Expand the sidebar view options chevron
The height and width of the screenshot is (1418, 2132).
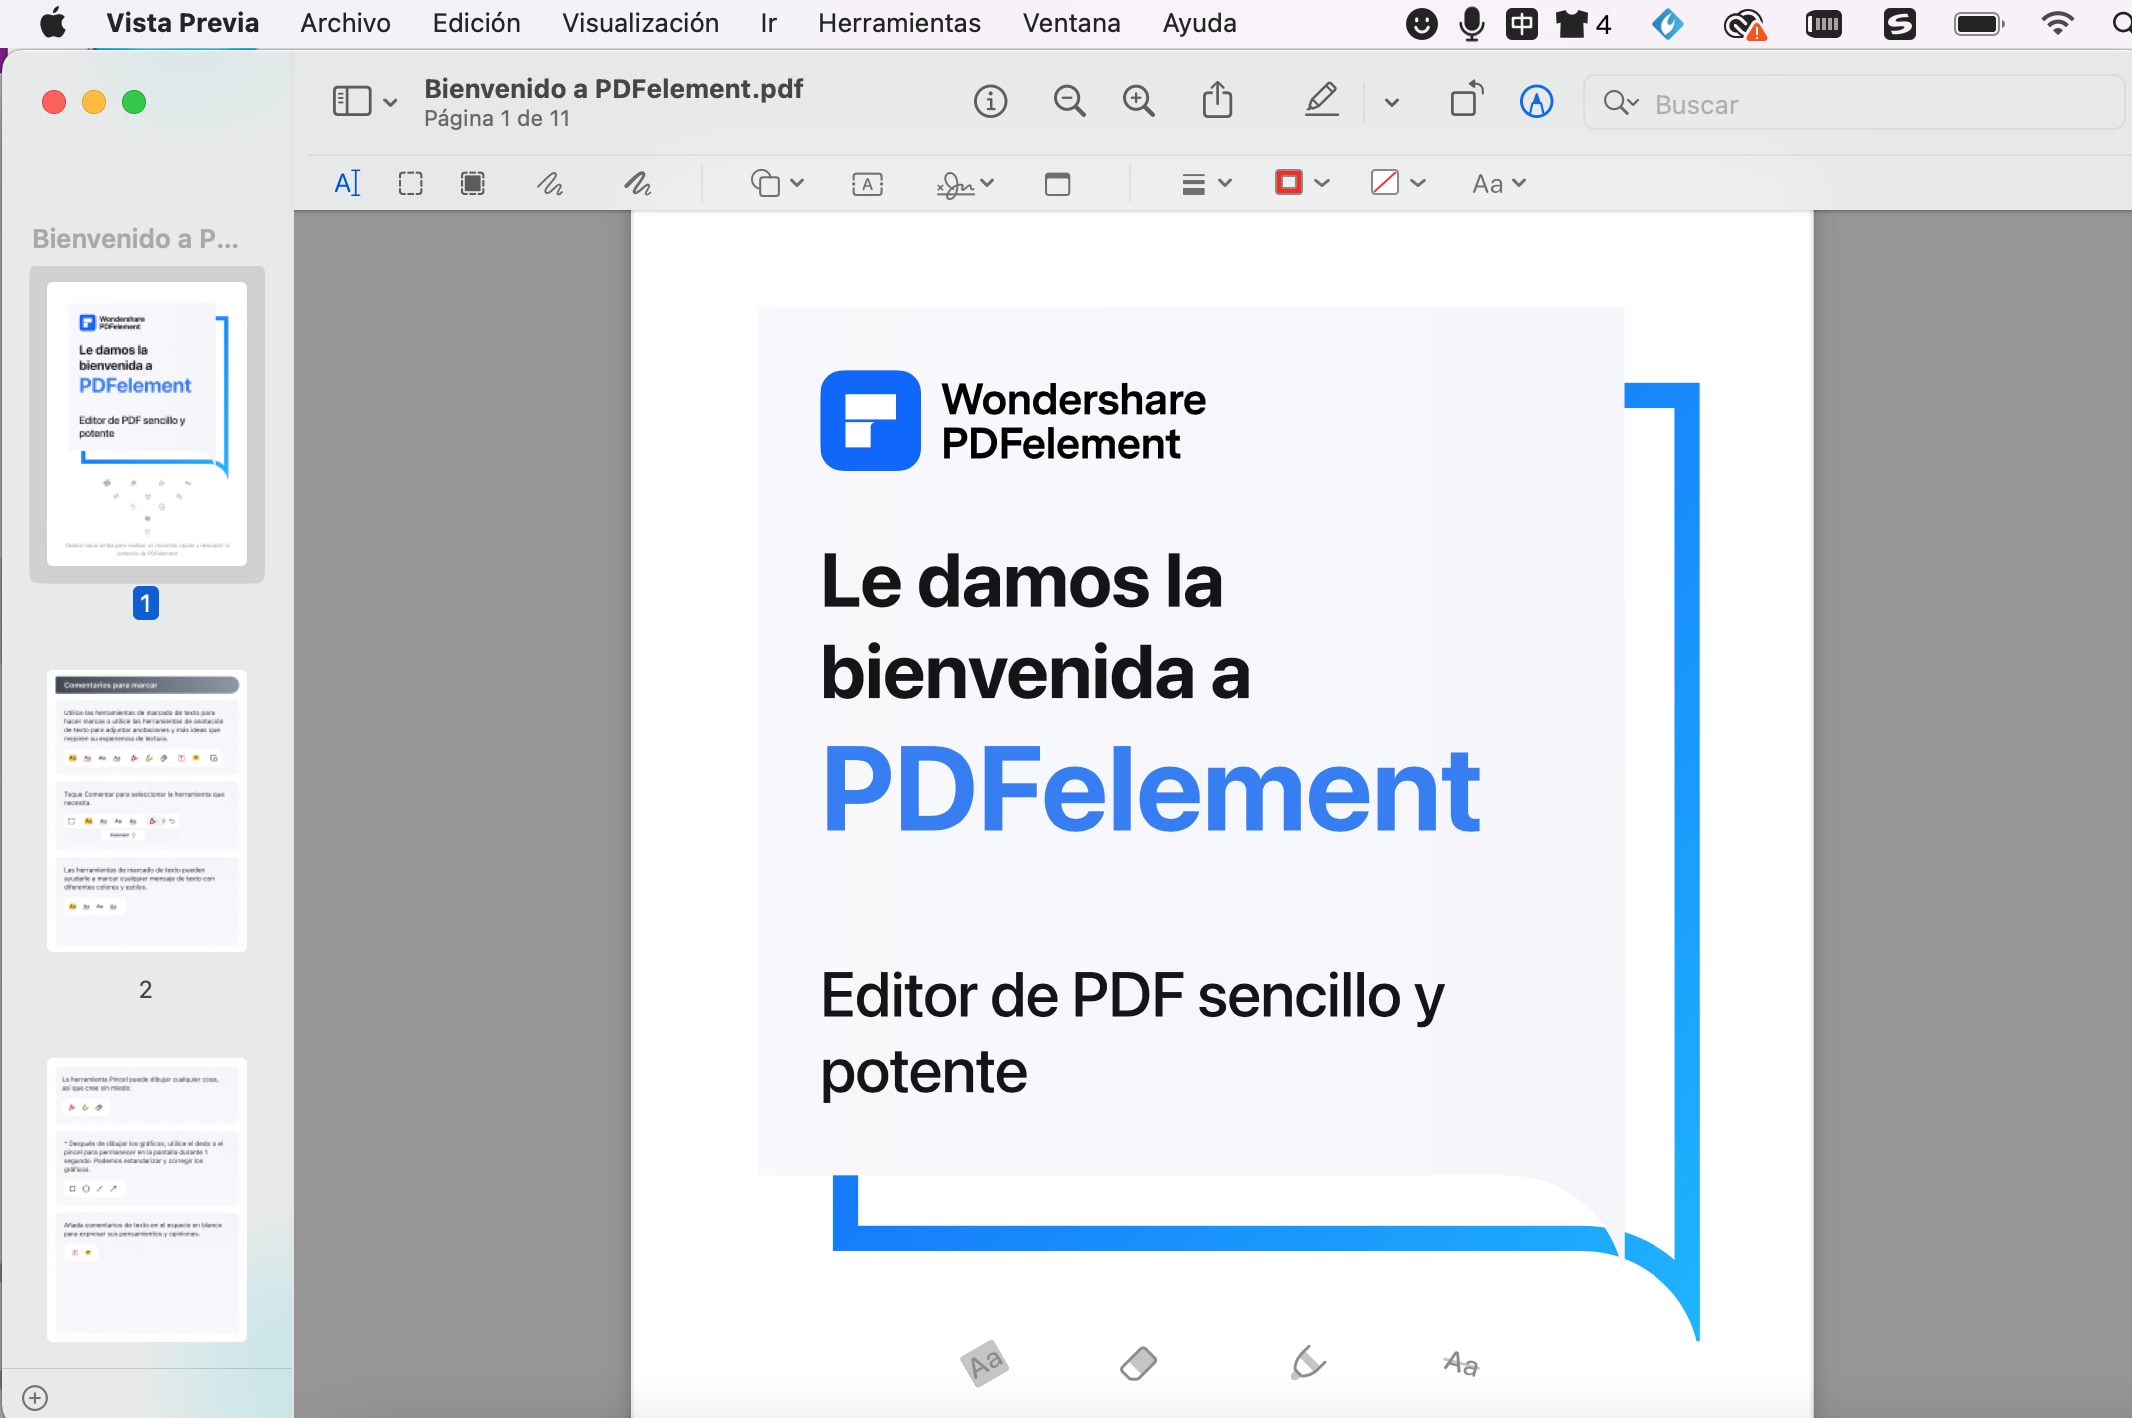click(x=390, y=102)
